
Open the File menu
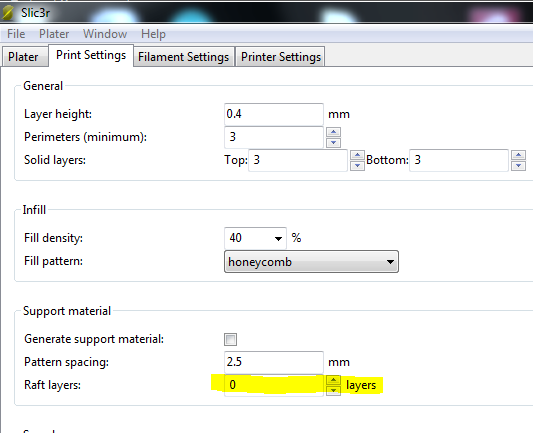point(16,34)
